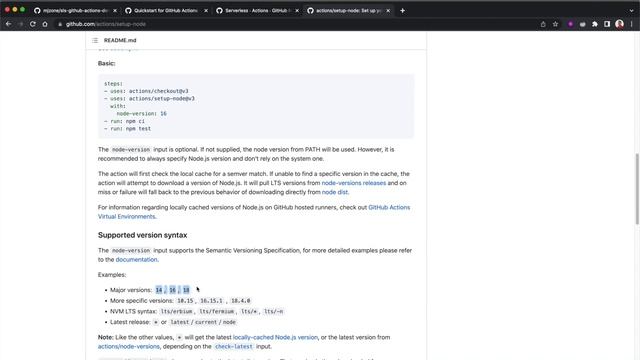Image resolution: width=640 pixels, height=360 pixels.
Task: Click specific version 18.4.0
Action: [x=240, y=301]
